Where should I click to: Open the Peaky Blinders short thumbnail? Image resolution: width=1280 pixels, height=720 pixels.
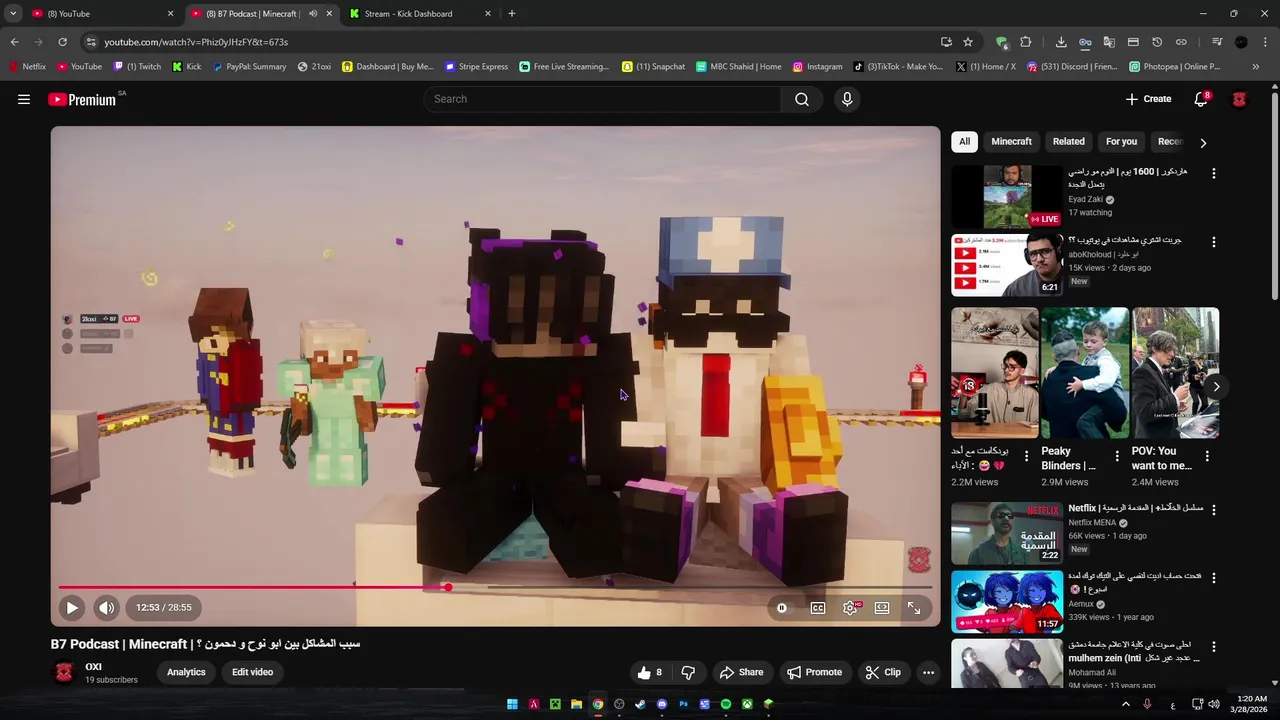(x=1085, y=373)
